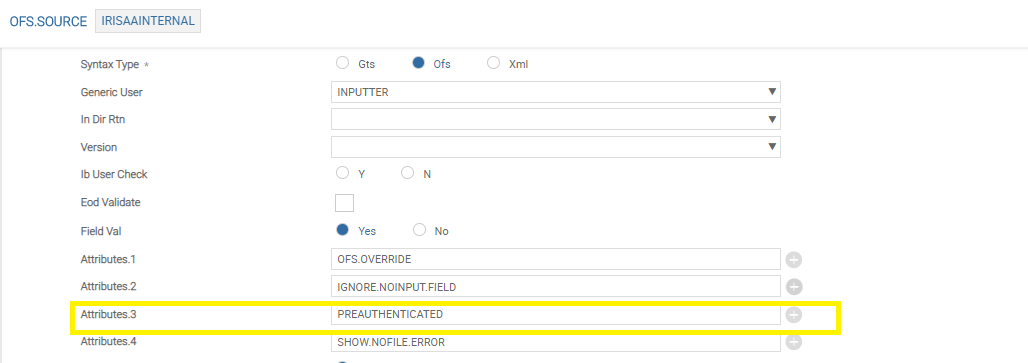Focus the IGNORE.NOINPUT.FIELD text box
The image size is (1028, 363).
coord(556,287)
